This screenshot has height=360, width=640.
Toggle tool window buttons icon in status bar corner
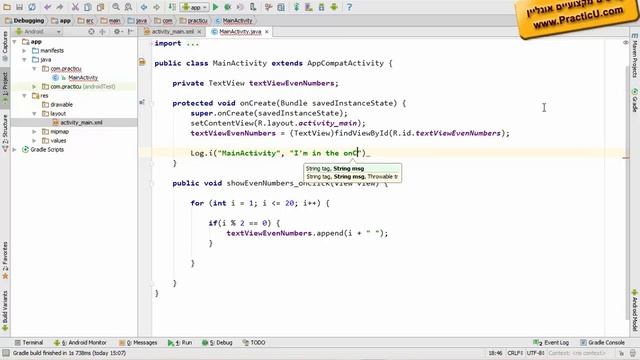click(x=6, y=353)
